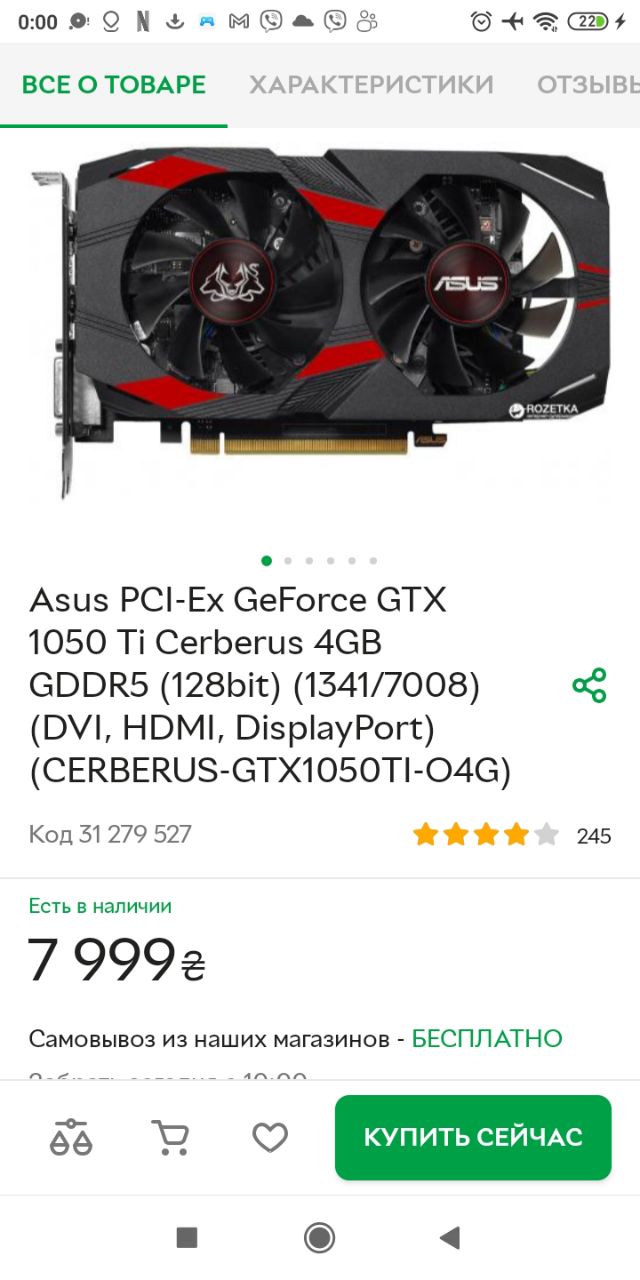Select the last image carousel dot
The height and width of the screenshot is (1280, 640).
(x=373, y=561)
